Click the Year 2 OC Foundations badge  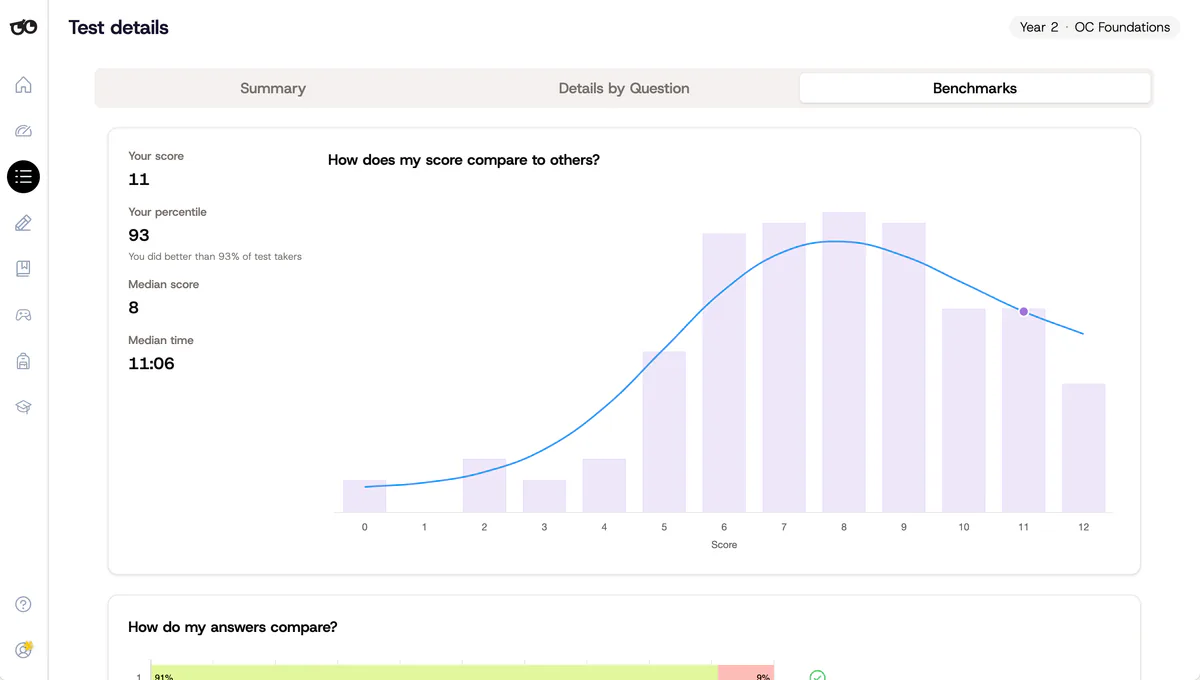pos(1095,27)
